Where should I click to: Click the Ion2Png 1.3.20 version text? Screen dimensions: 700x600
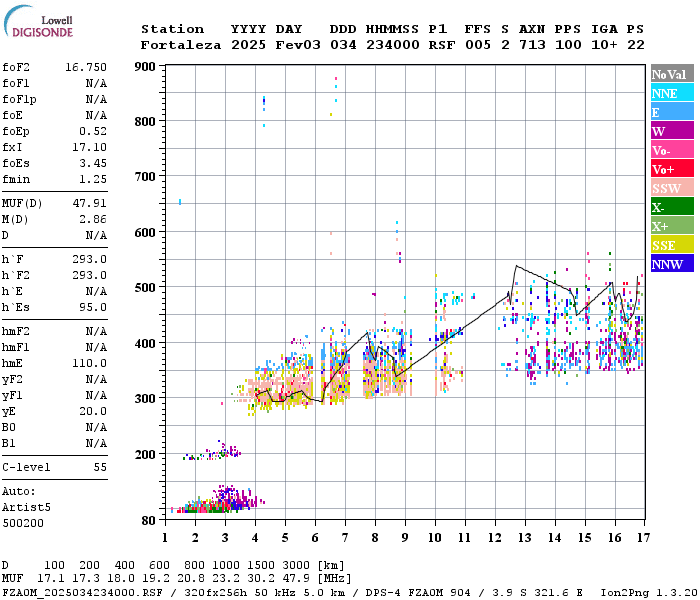tap(649, 593)
